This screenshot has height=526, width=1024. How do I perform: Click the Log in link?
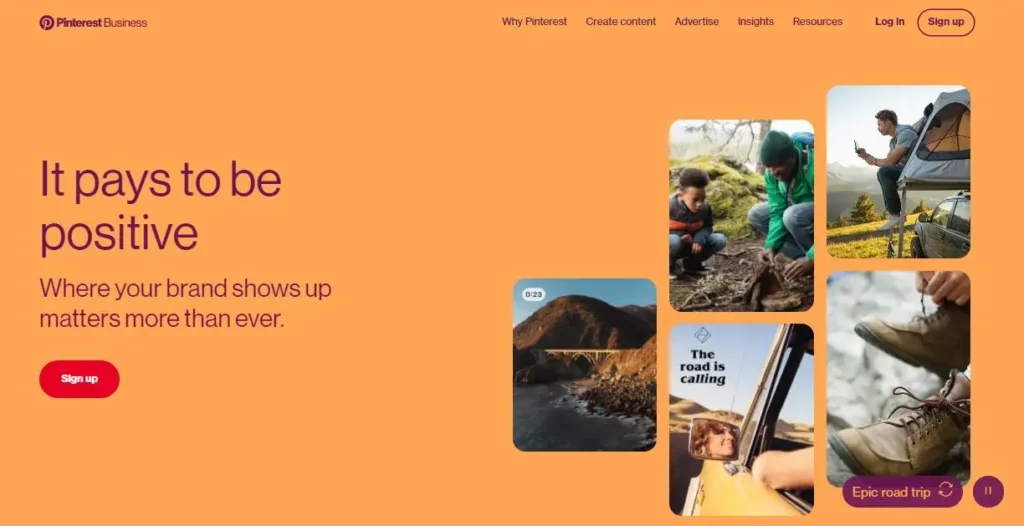(889, 22)
